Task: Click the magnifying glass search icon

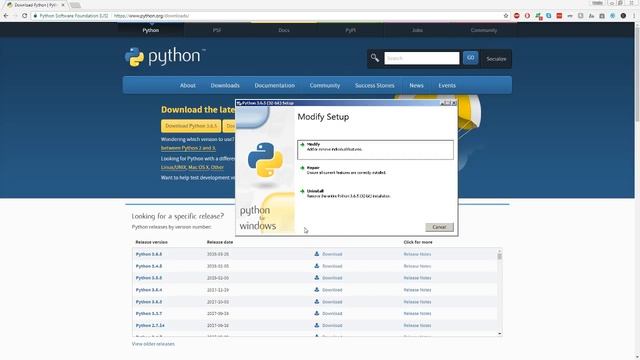Action: click(375, 58)
